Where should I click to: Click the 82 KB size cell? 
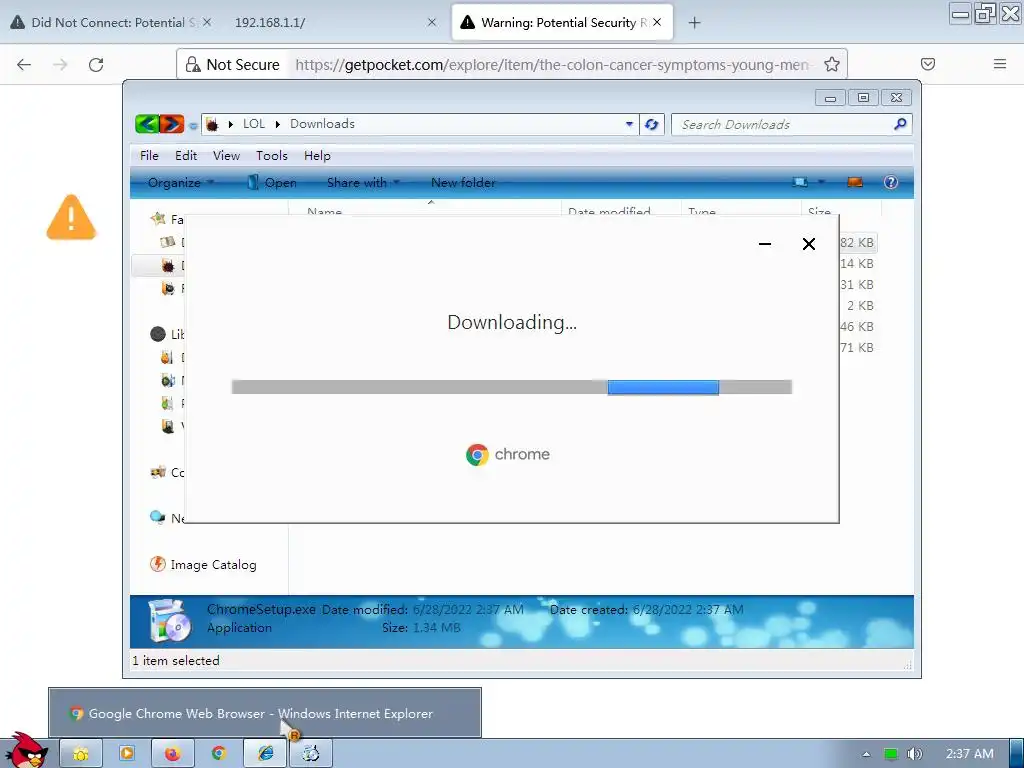coord(856,243)
